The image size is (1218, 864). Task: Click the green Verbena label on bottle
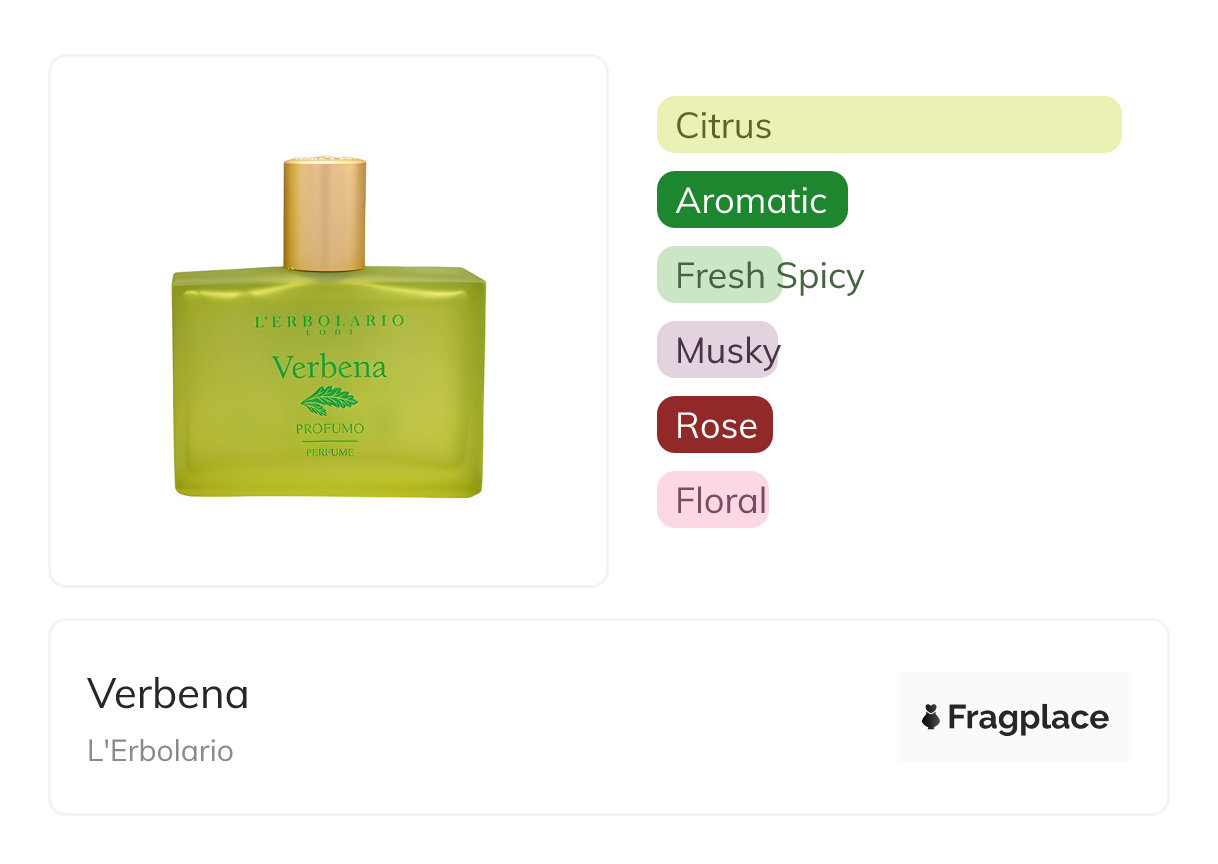pos(328,367)
